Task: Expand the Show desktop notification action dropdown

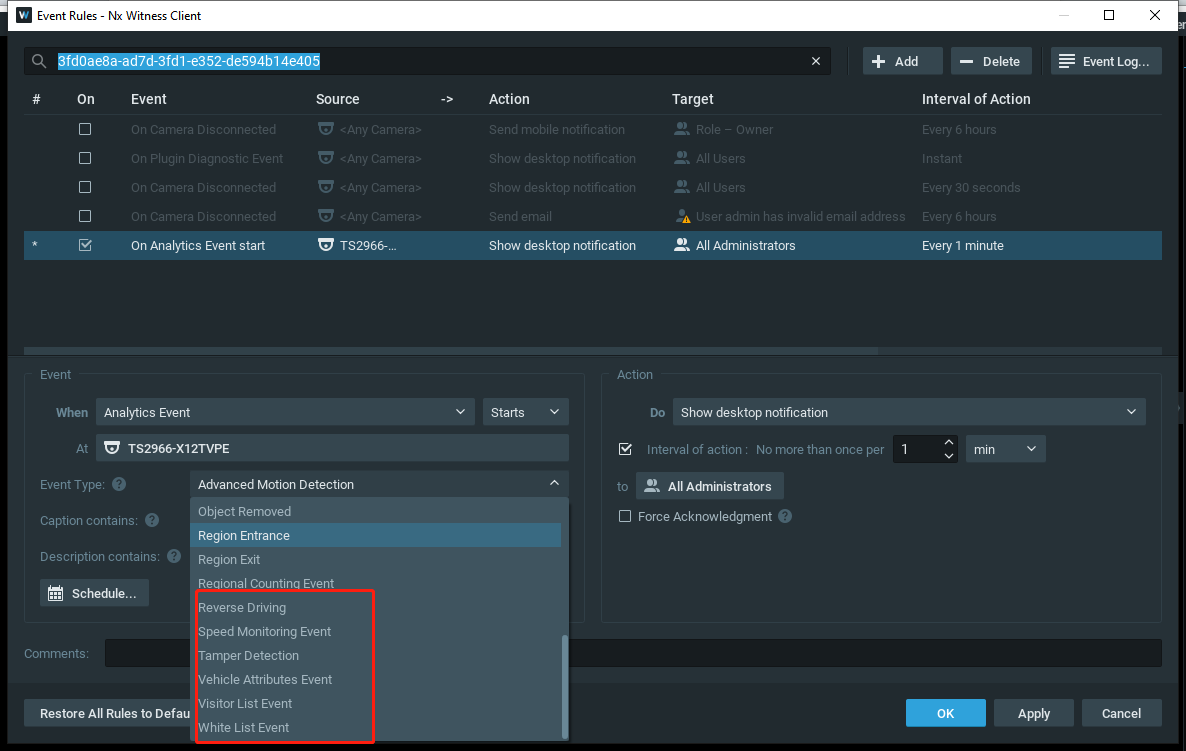Action: point(908,412)
